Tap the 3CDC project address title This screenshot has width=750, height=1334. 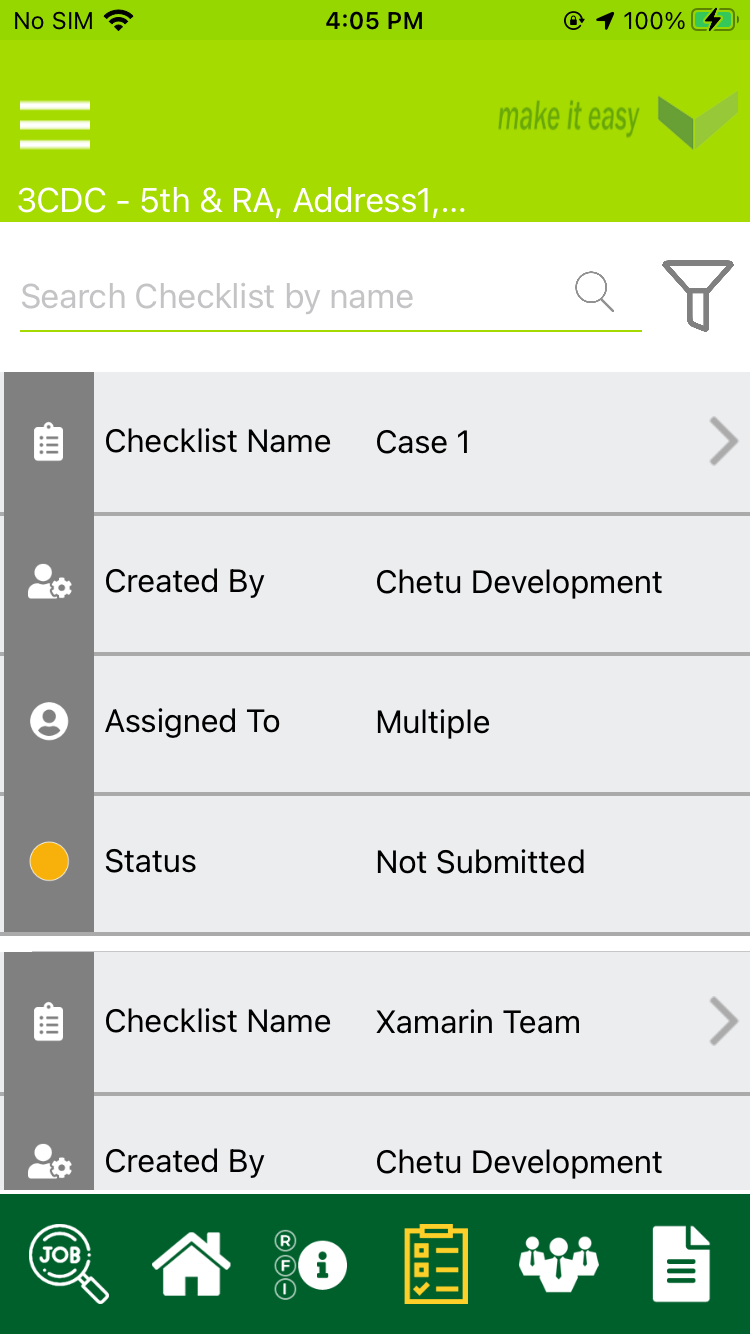(242, 201)
